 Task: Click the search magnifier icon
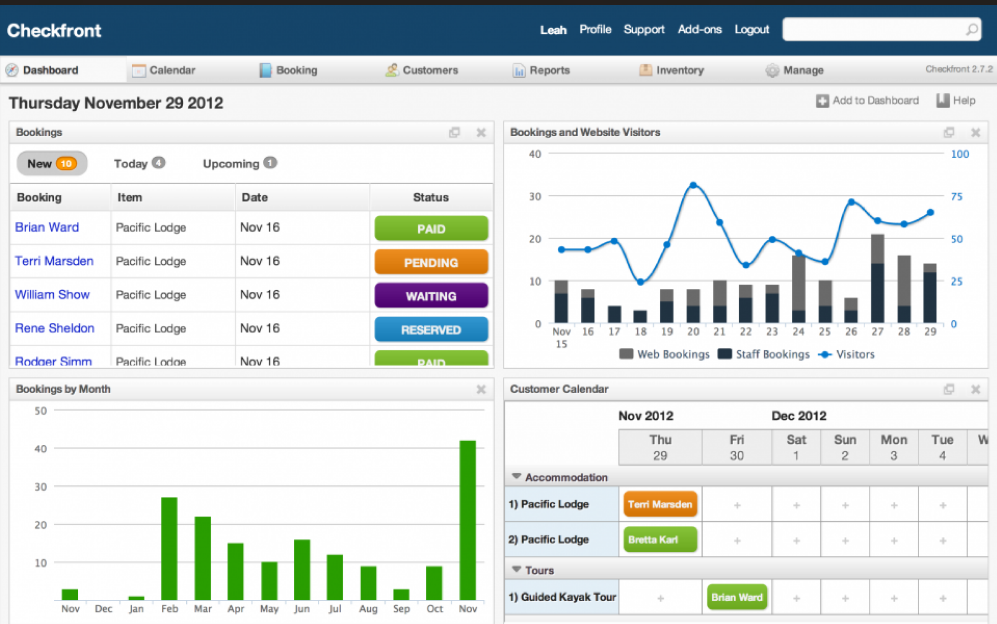tap(972, 29)
